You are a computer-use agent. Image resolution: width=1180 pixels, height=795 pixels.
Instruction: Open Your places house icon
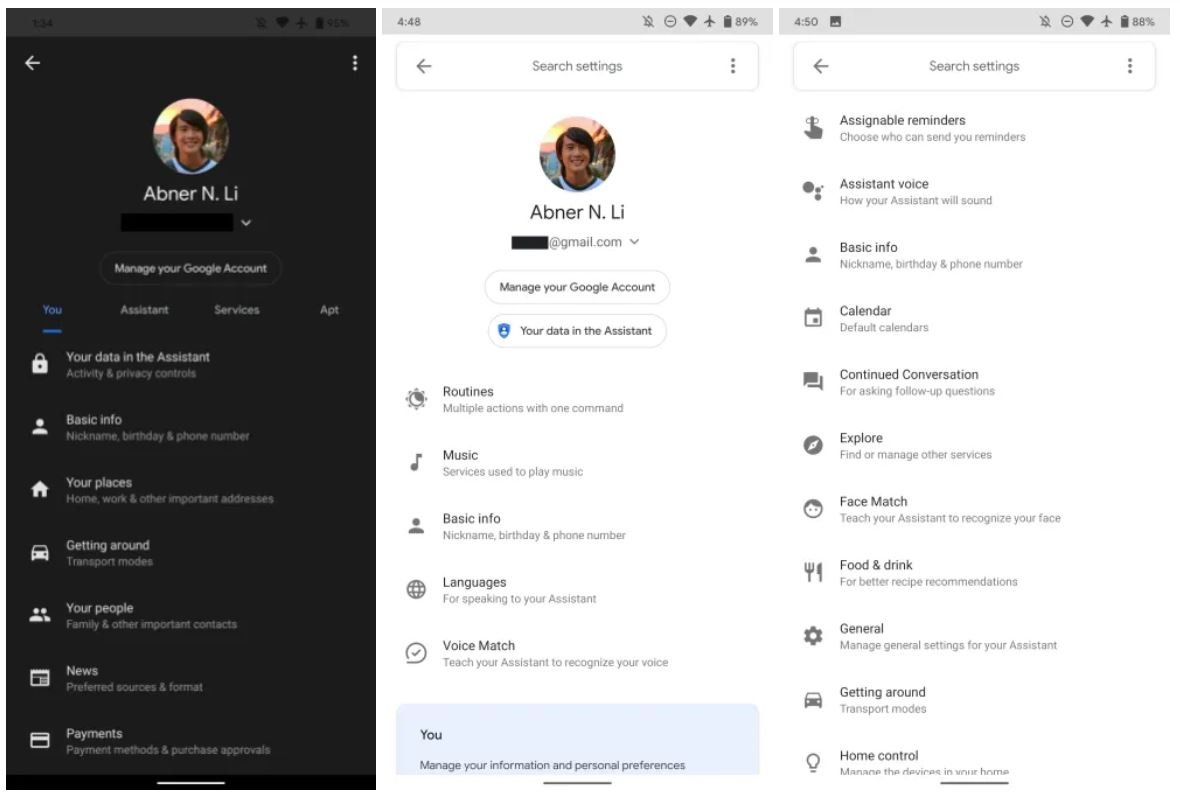[40, 490]
